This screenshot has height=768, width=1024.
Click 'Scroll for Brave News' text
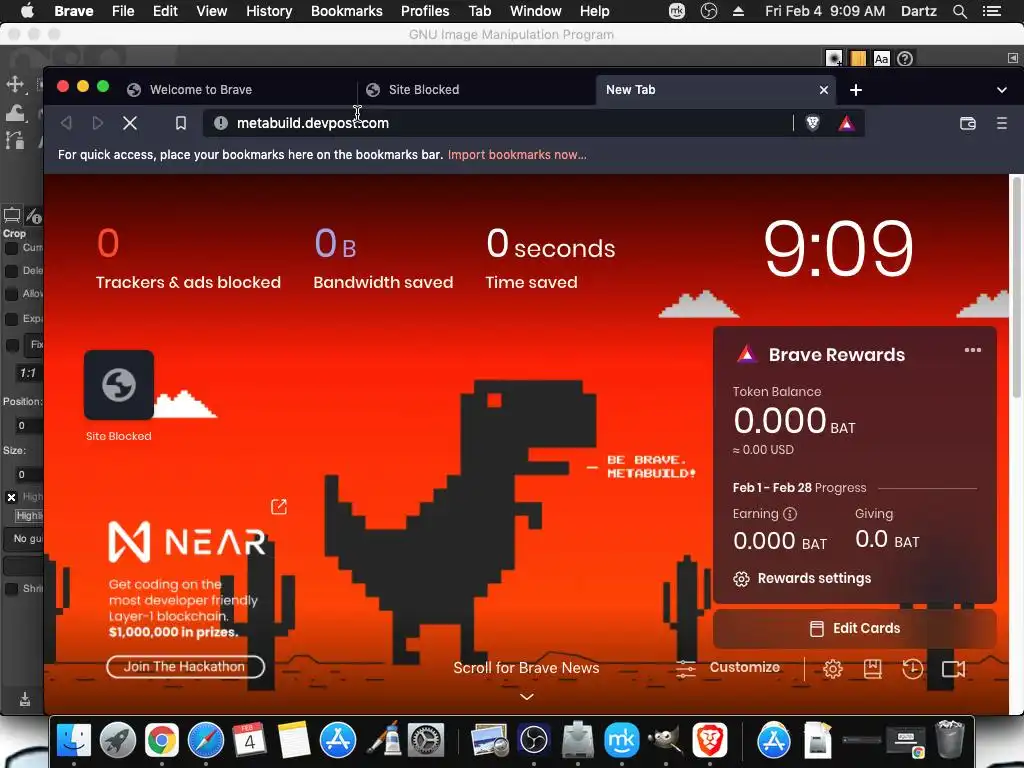click(526, 668)
